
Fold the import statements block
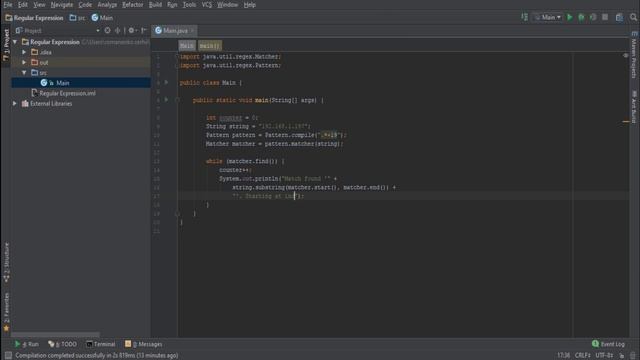177,56
